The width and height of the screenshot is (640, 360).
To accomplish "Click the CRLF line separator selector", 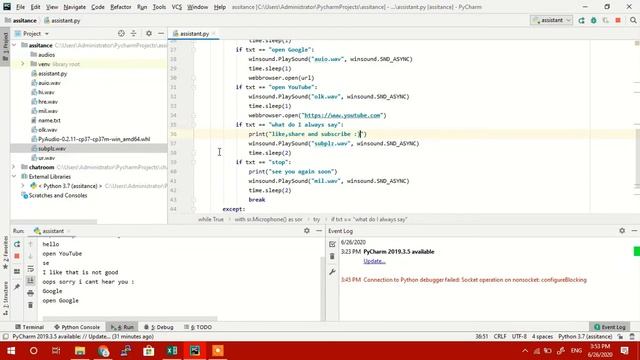I will (x=500, y=336).
